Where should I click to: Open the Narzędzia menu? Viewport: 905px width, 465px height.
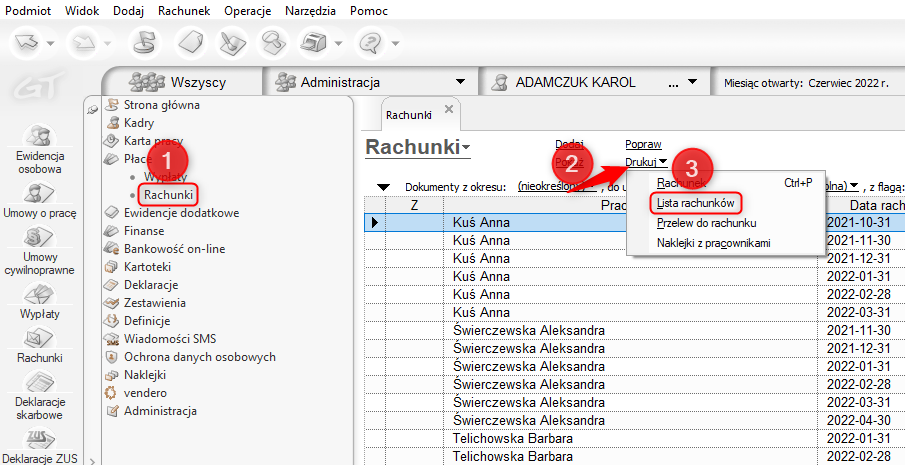[x=311, y=11]
